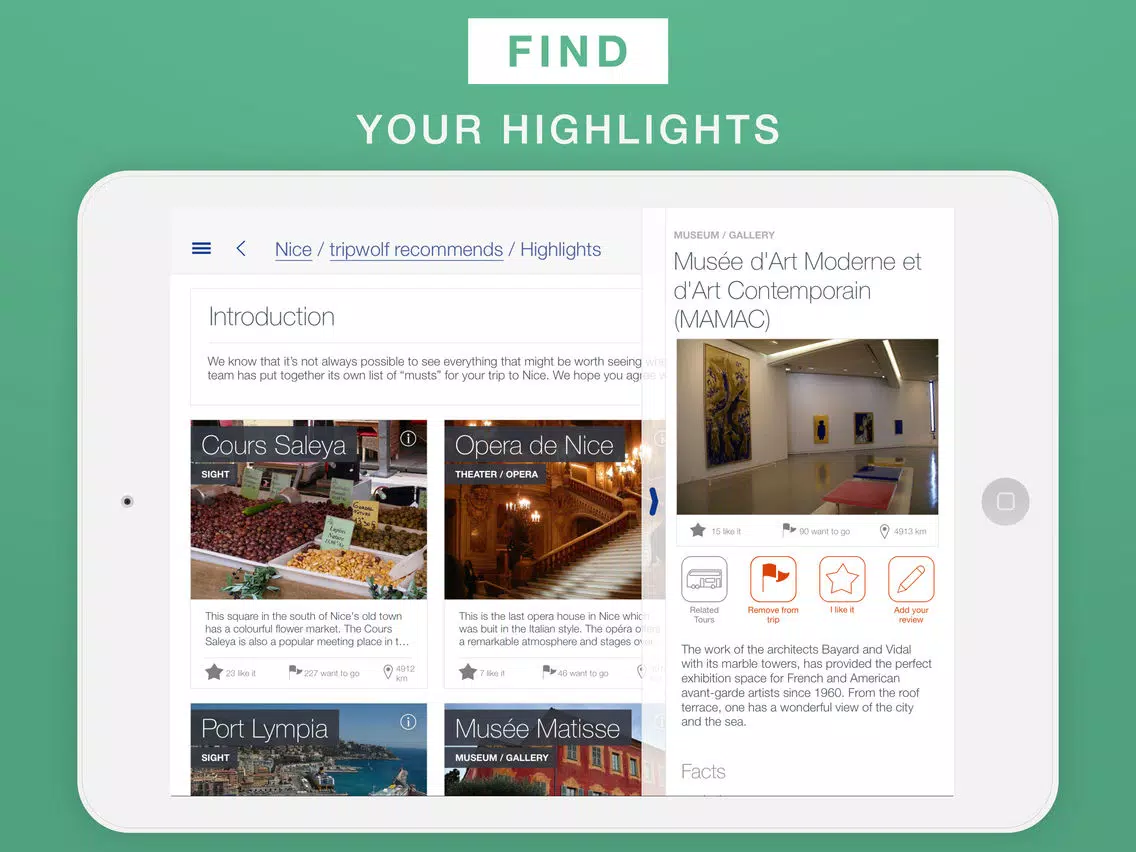
Task: Open the Cours Saleya photo card
Action: click(x=309, y=509)
